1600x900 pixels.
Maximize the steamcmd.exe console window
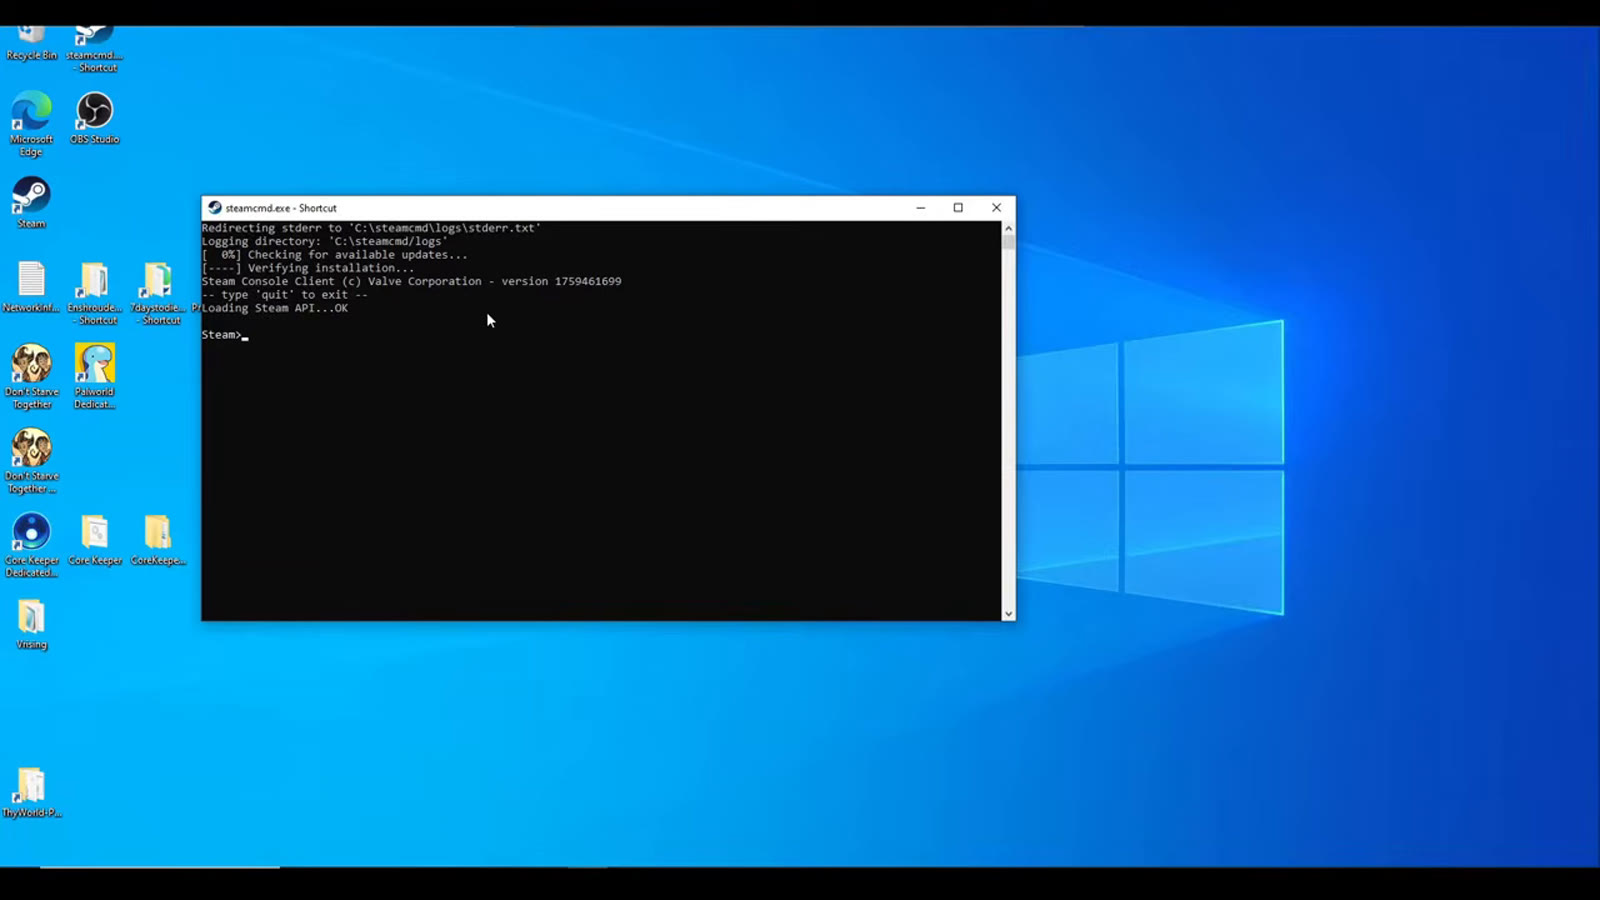tap(958, 208)
